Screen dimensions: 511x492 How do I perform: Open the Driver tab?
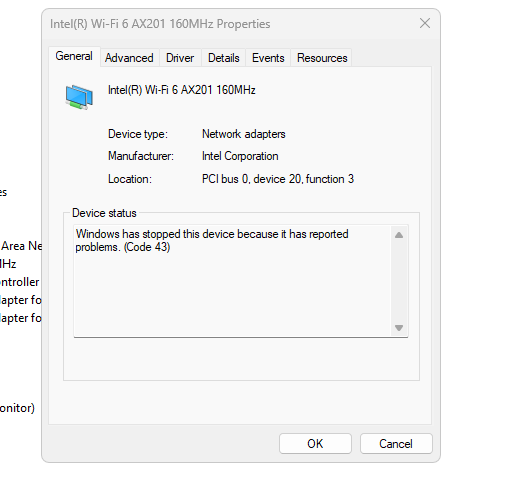click(180, 58)
